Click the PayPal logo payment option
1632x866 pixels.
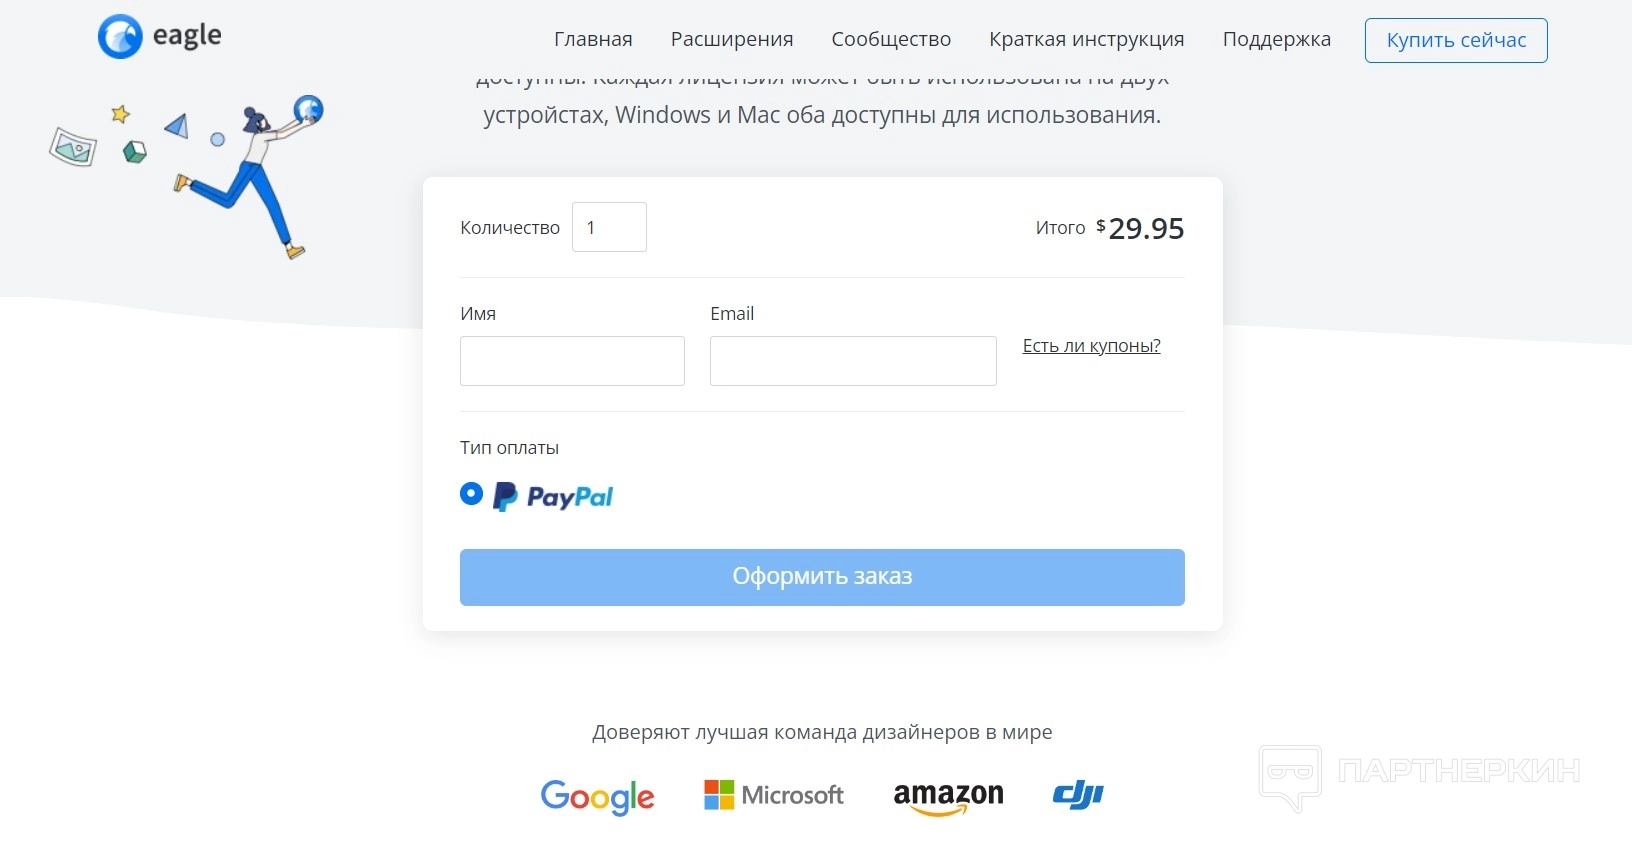[553, 496]
